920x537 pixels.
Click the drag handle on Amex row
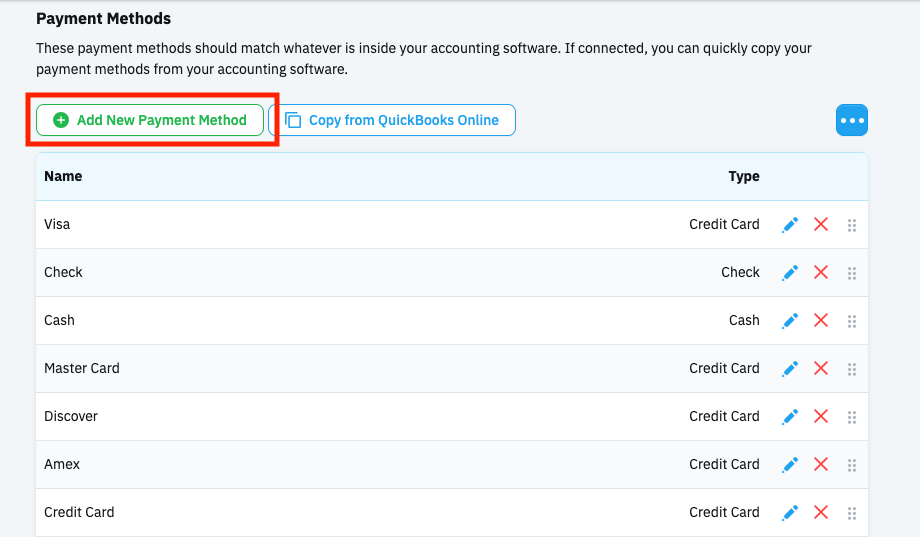click(852, 465)
